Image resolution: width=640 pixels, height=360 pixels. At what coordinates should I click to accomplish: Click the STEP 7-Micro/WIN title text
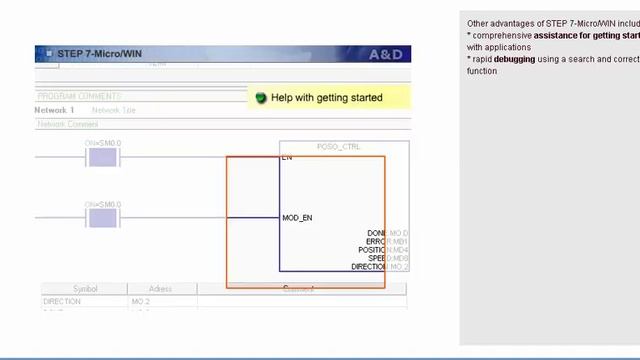pos(100,54)
